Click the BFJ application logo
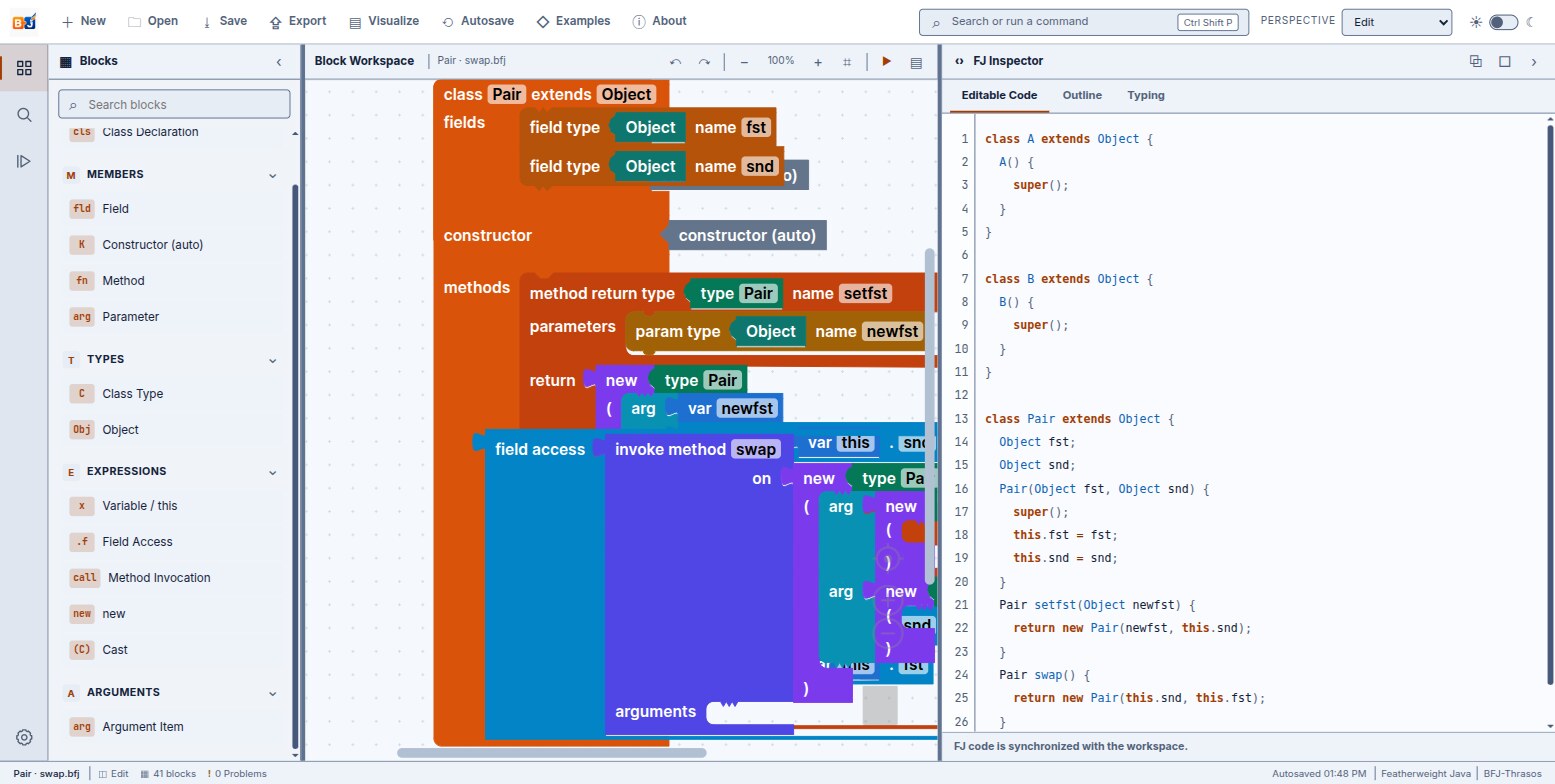Image resolution: width=1555 pixels, height=784 pixels. click(x=23, y=21)
